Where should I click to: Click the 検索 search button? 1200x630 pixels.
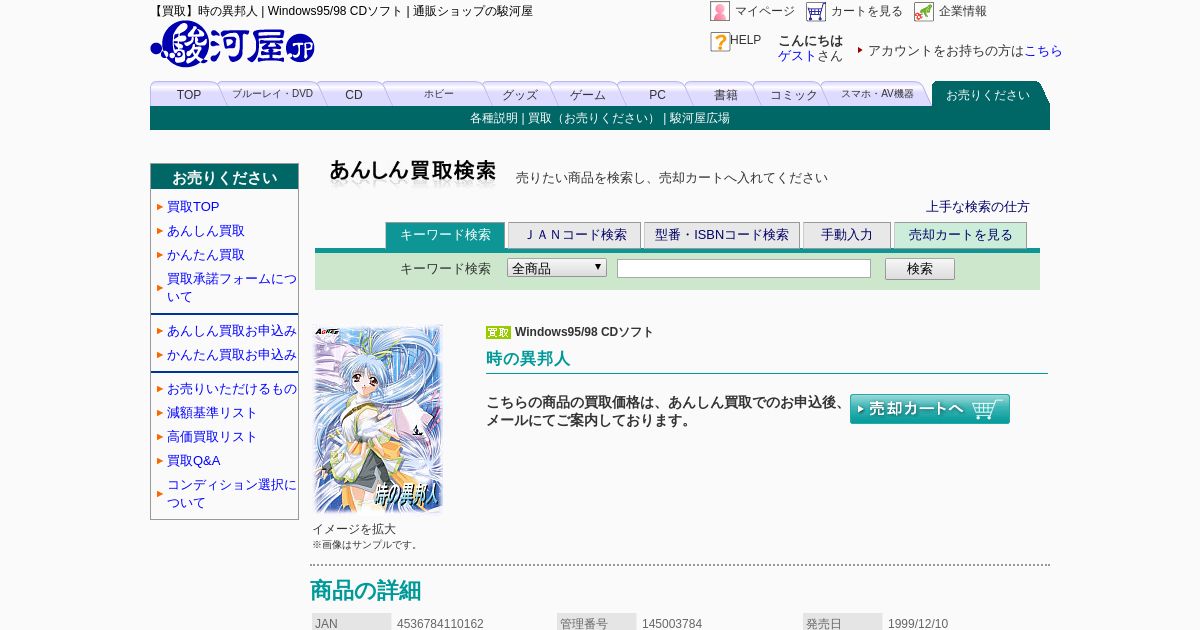tap(920, 269)
